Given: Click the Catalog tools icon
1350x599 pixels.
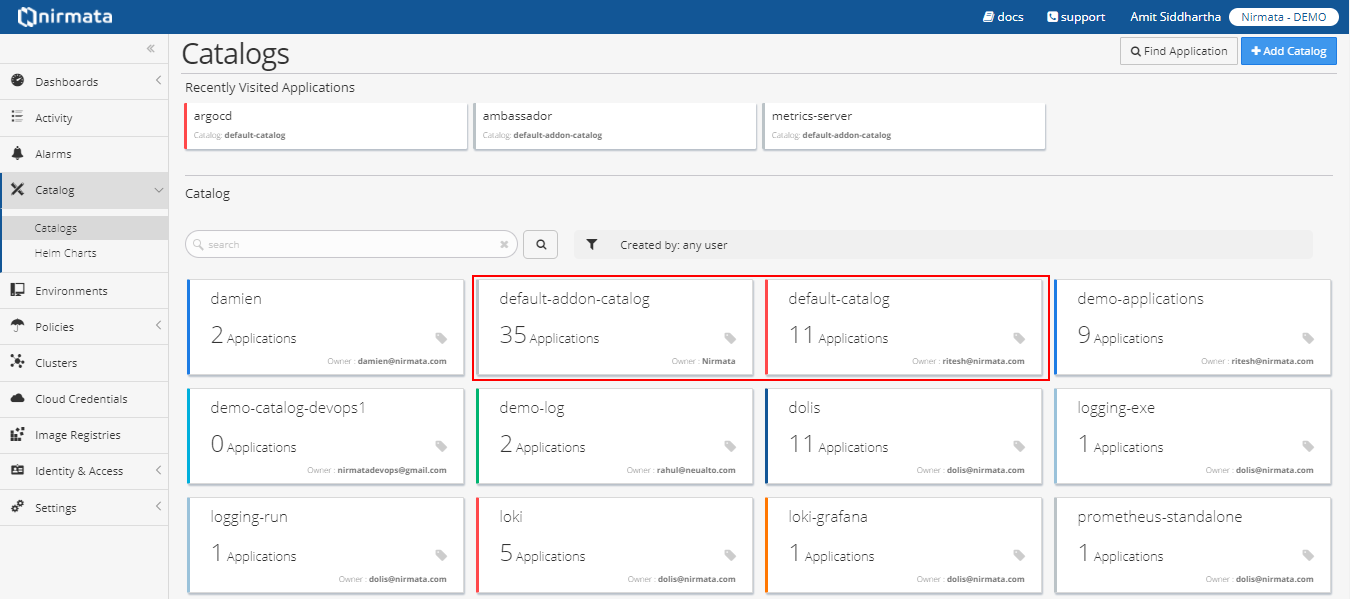Looking at the screenshot, I should 17,189.
